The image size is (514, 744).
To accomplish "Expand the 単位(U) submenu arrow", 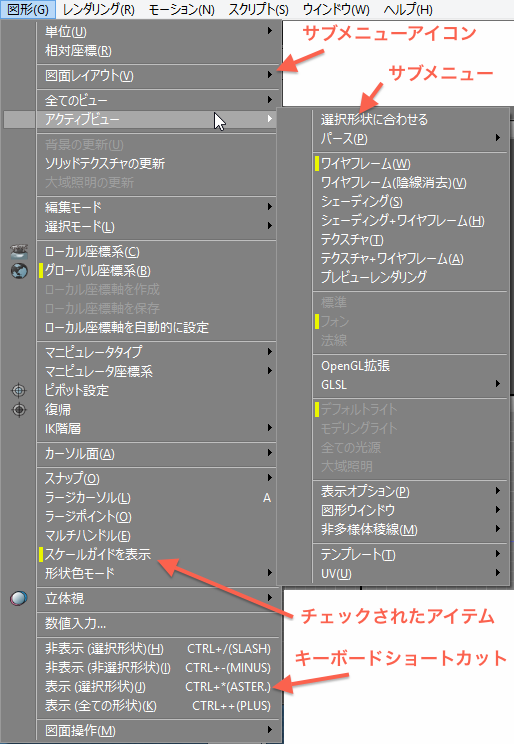I will [269, 31].
